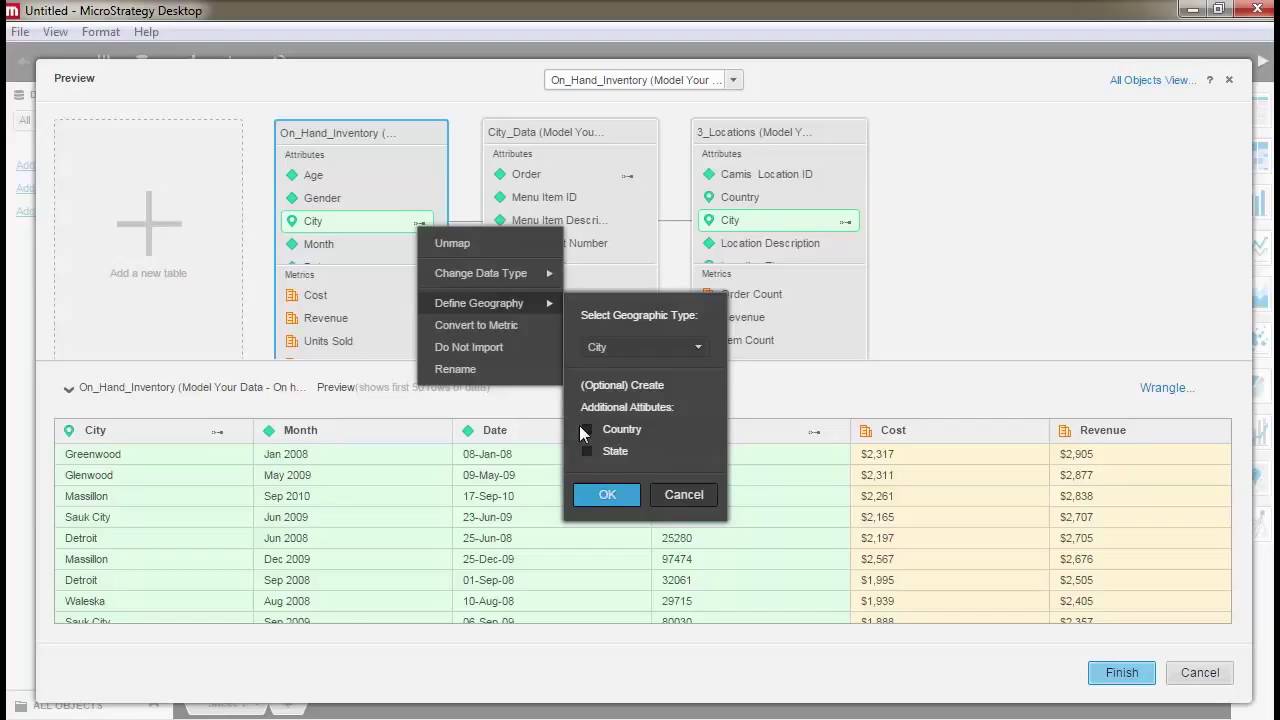Click the Age attribute diamond icon
1280x720 pixels.
[x=292, y=175]
